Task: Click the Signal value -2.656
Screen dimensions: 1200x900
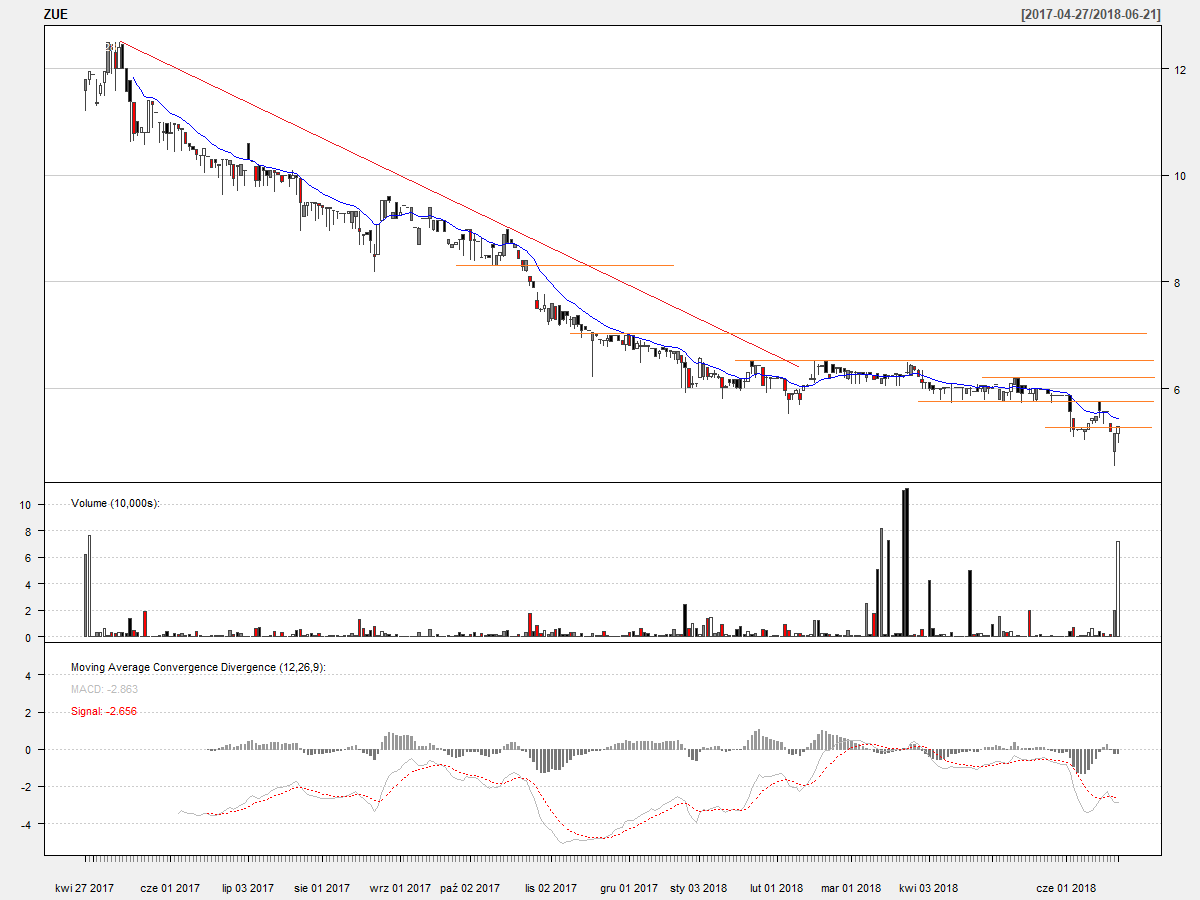Action: (104, 712)
